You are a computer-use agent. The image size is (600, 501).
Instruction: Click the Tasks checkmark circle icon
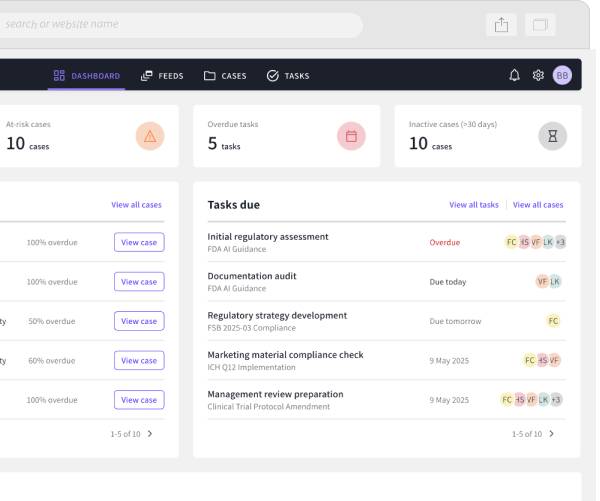point(272,76)
